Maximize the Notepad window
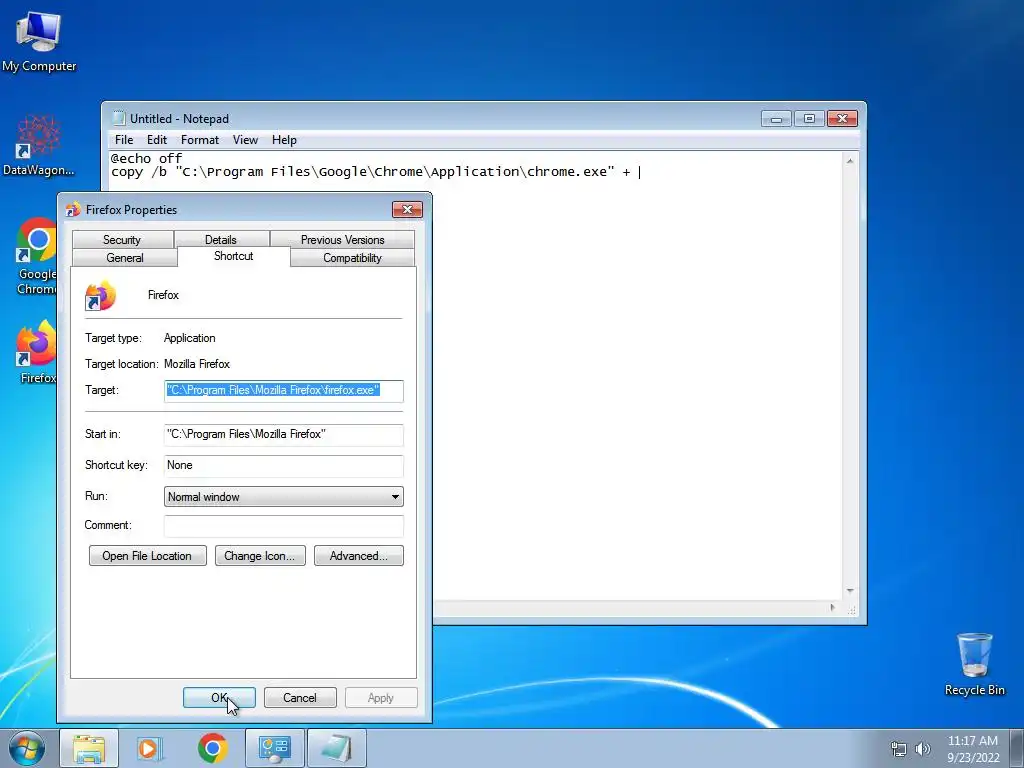The width and height of the screenshot is (1024, 768). [x=809, y=119]
